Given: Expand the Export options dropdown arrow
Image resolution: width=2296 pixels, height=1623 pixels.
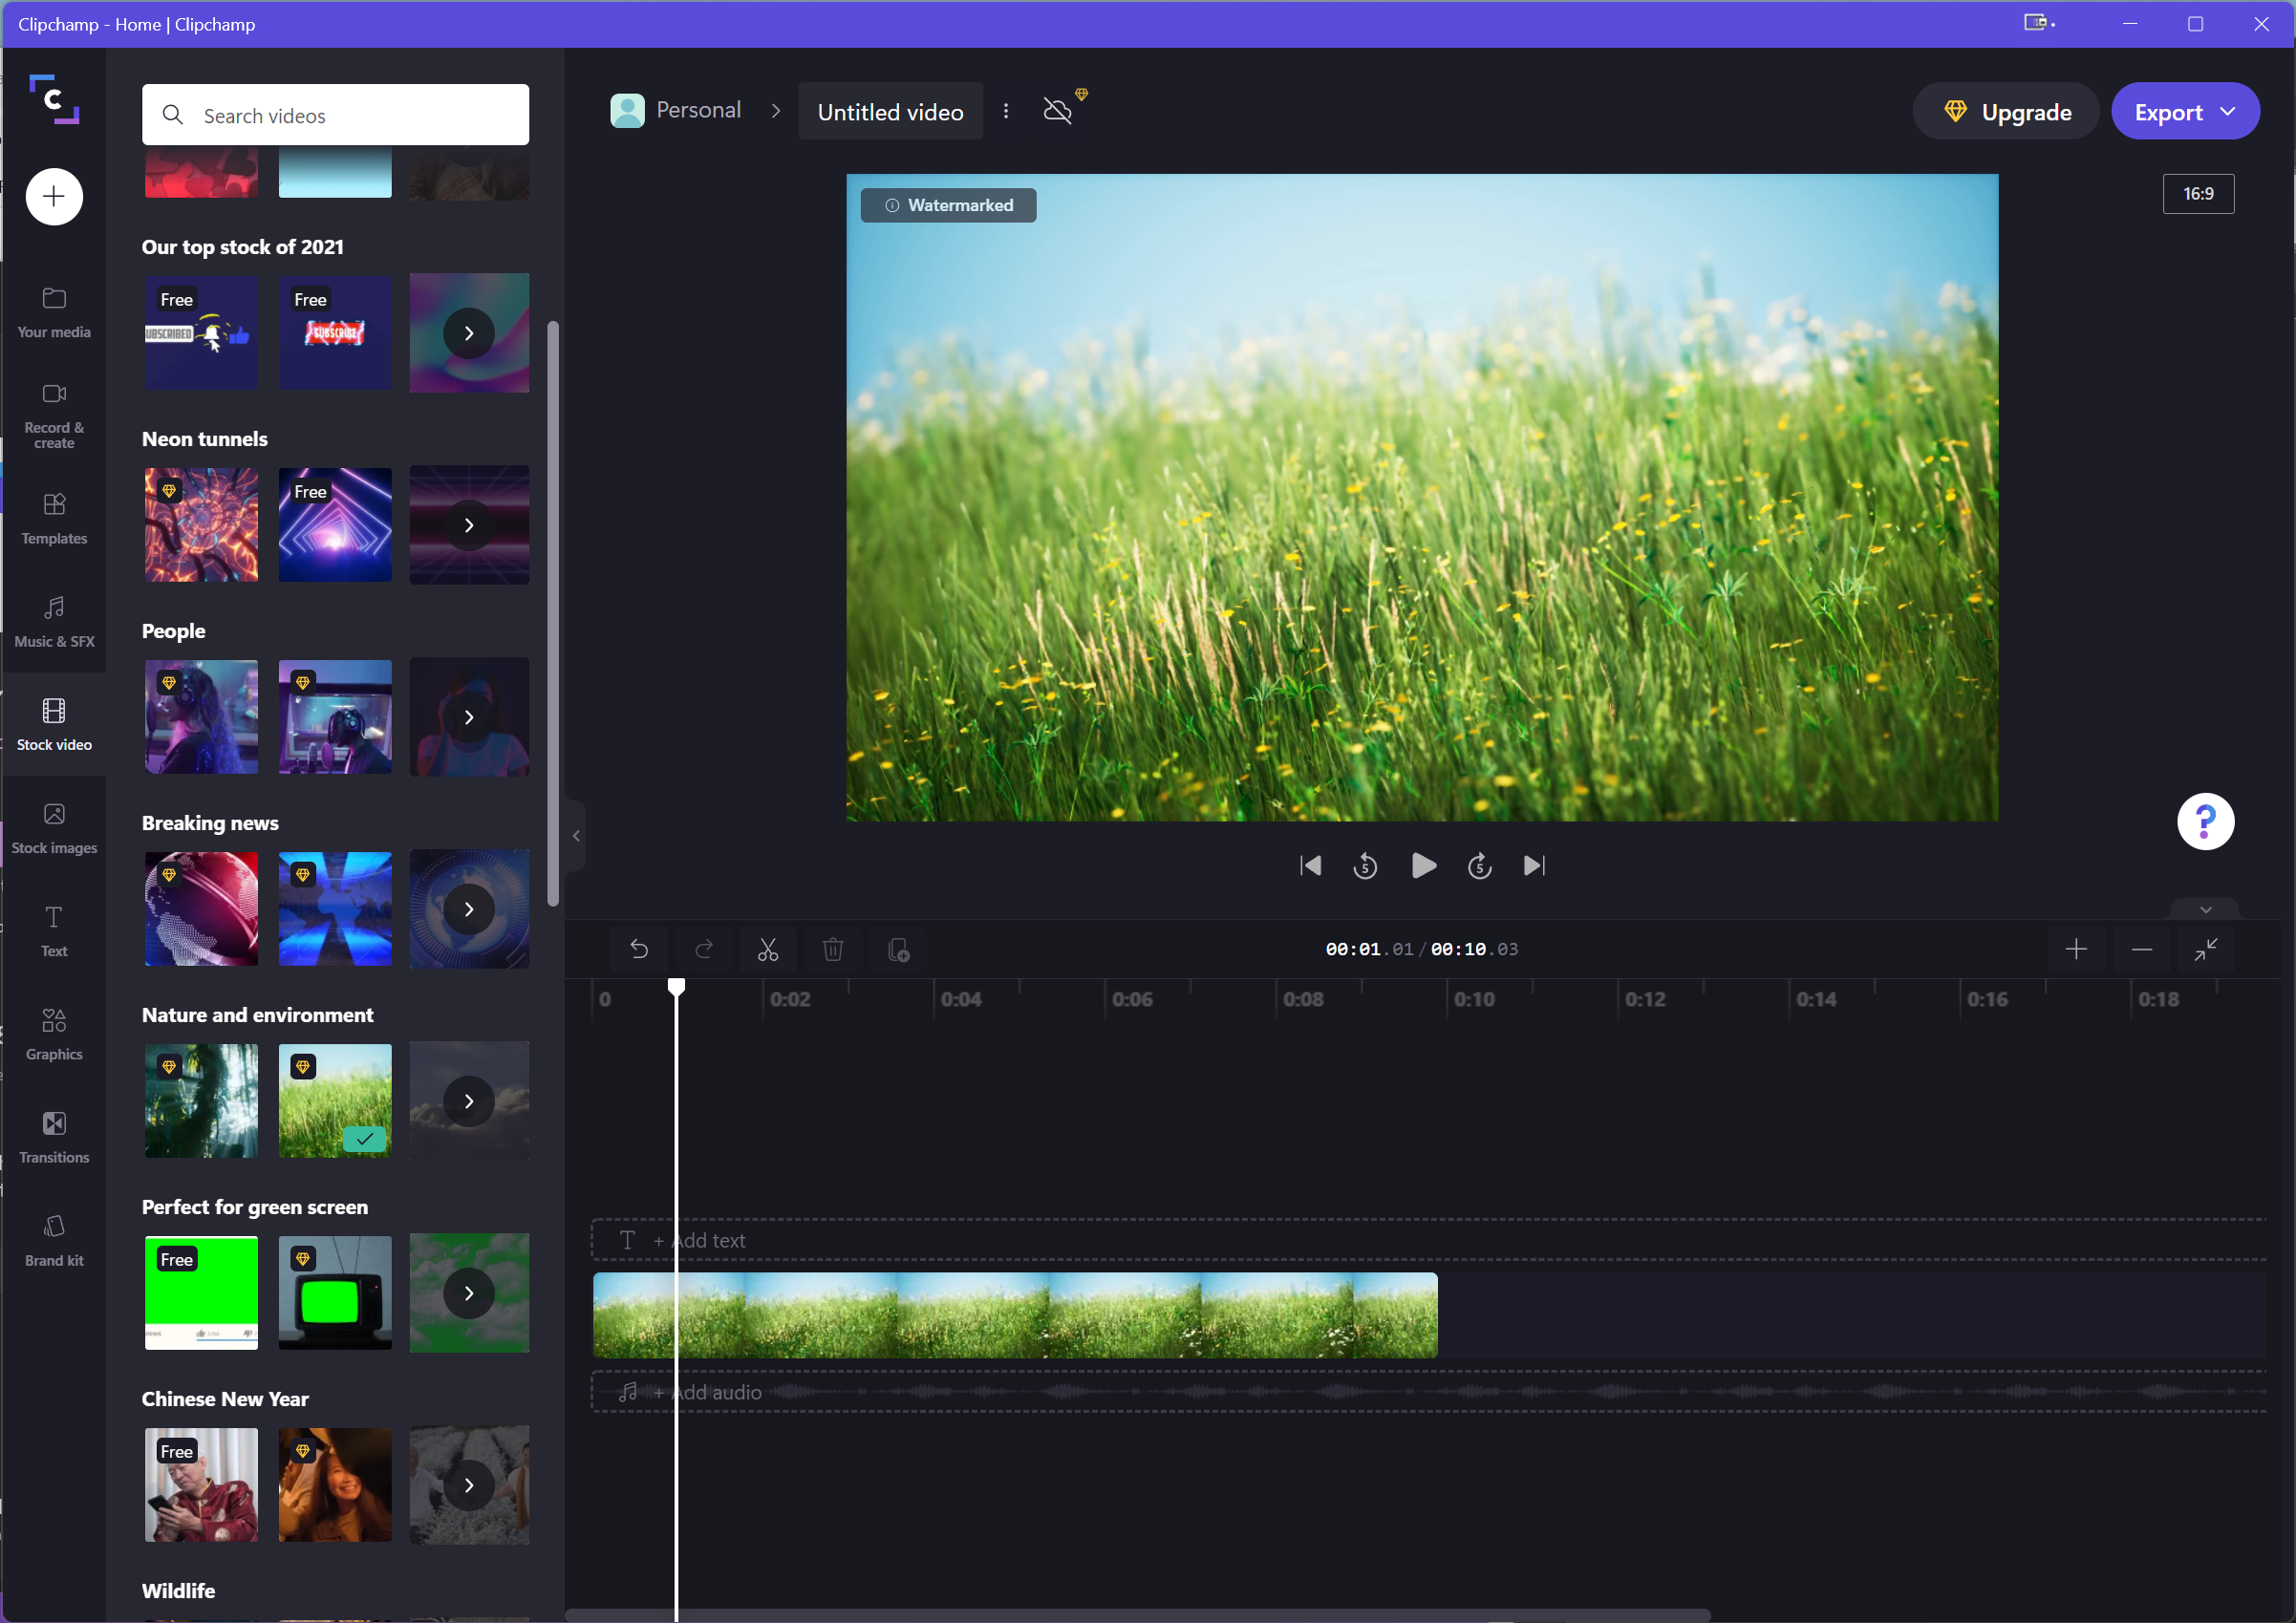Looking at the screenshot, I should [2235, 113].
